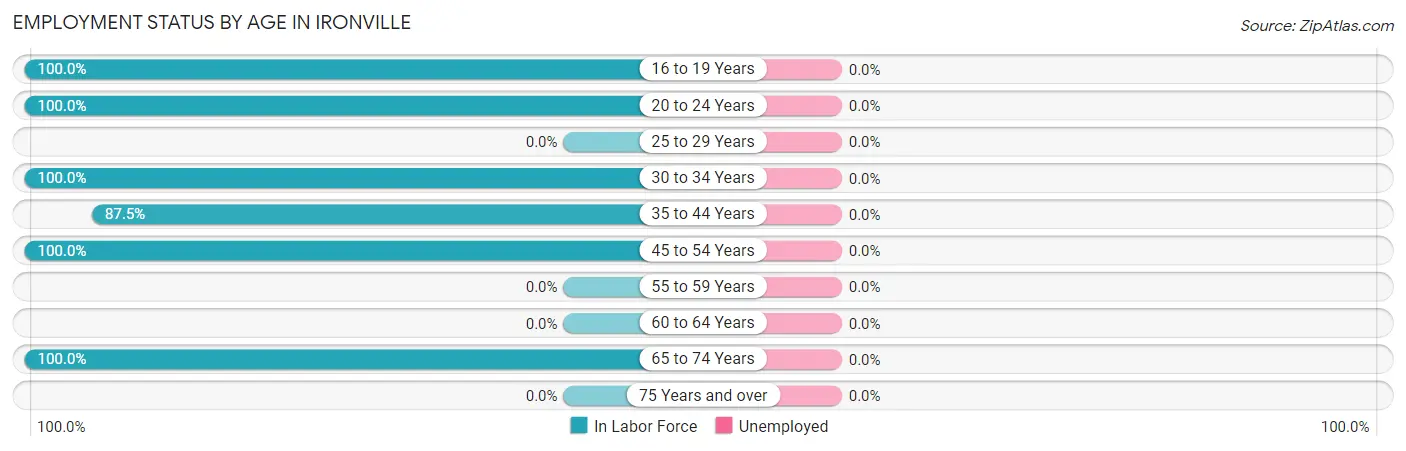The height and width of the screenshot is (451, 1406).
Task: Click the 25 to 29 Years category
Action: click(703, 141)
